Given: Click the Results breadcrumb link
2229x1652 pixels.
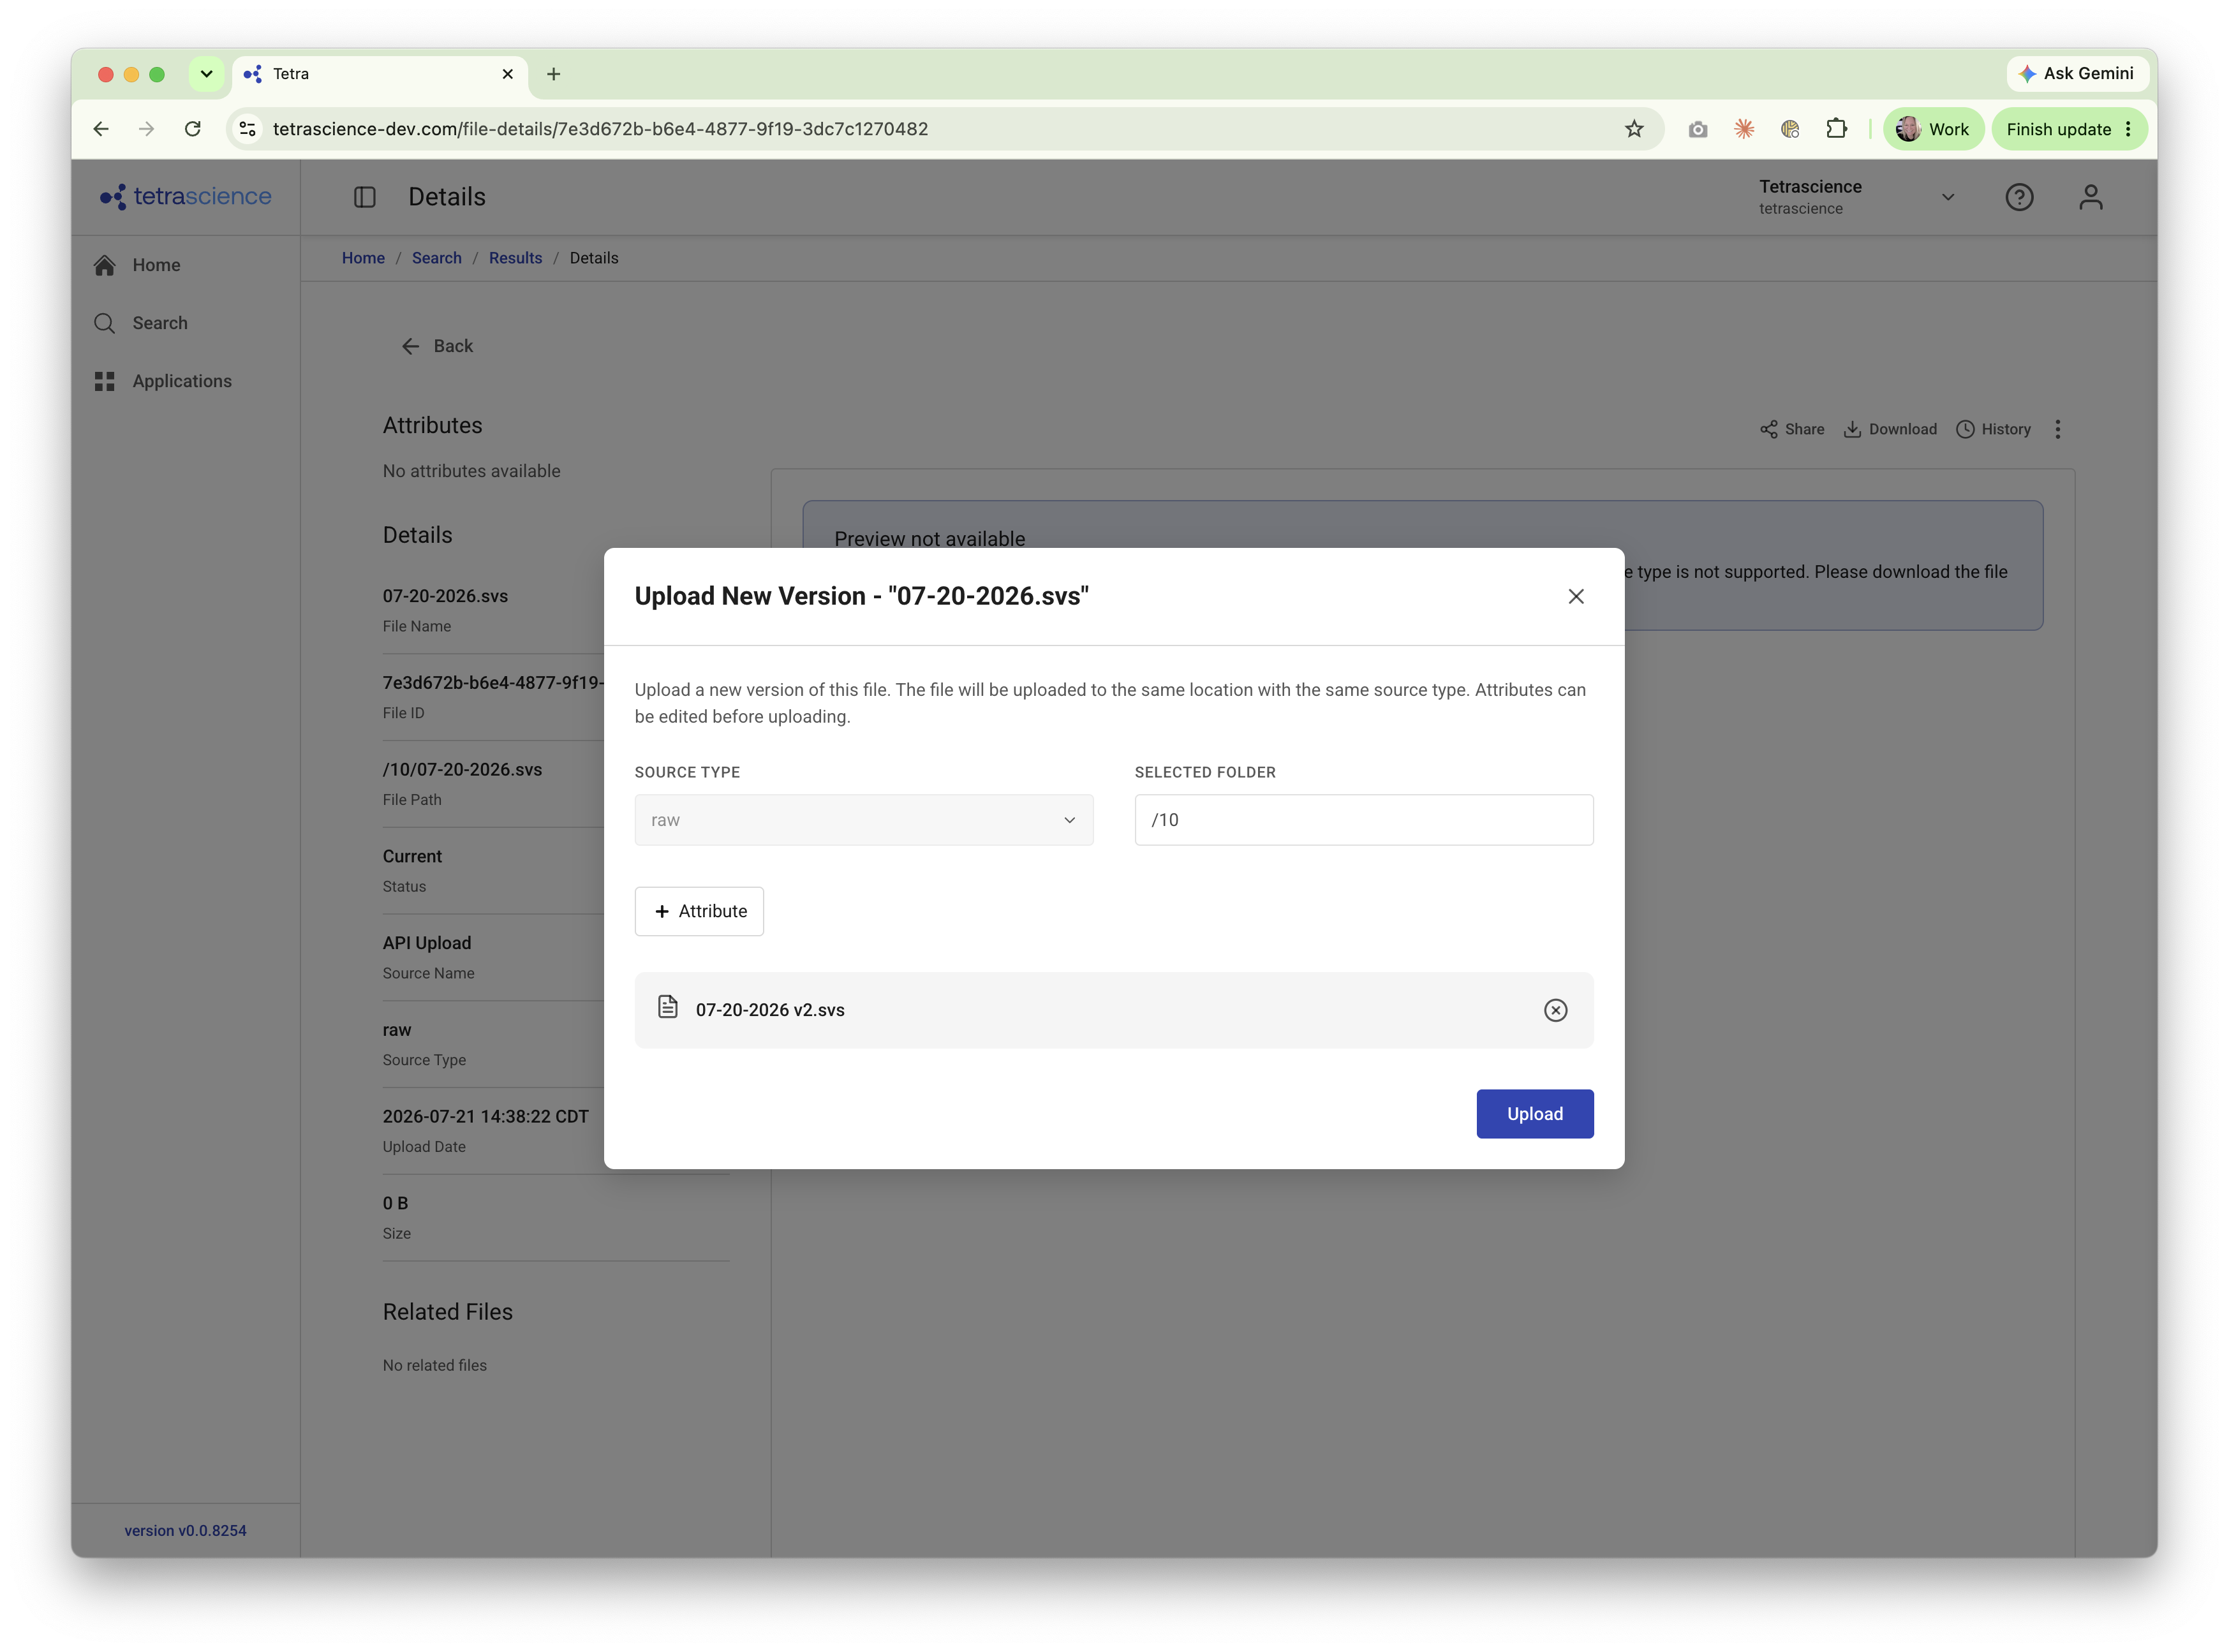Looking at the screenshot, I should click(x=515, y=258).
